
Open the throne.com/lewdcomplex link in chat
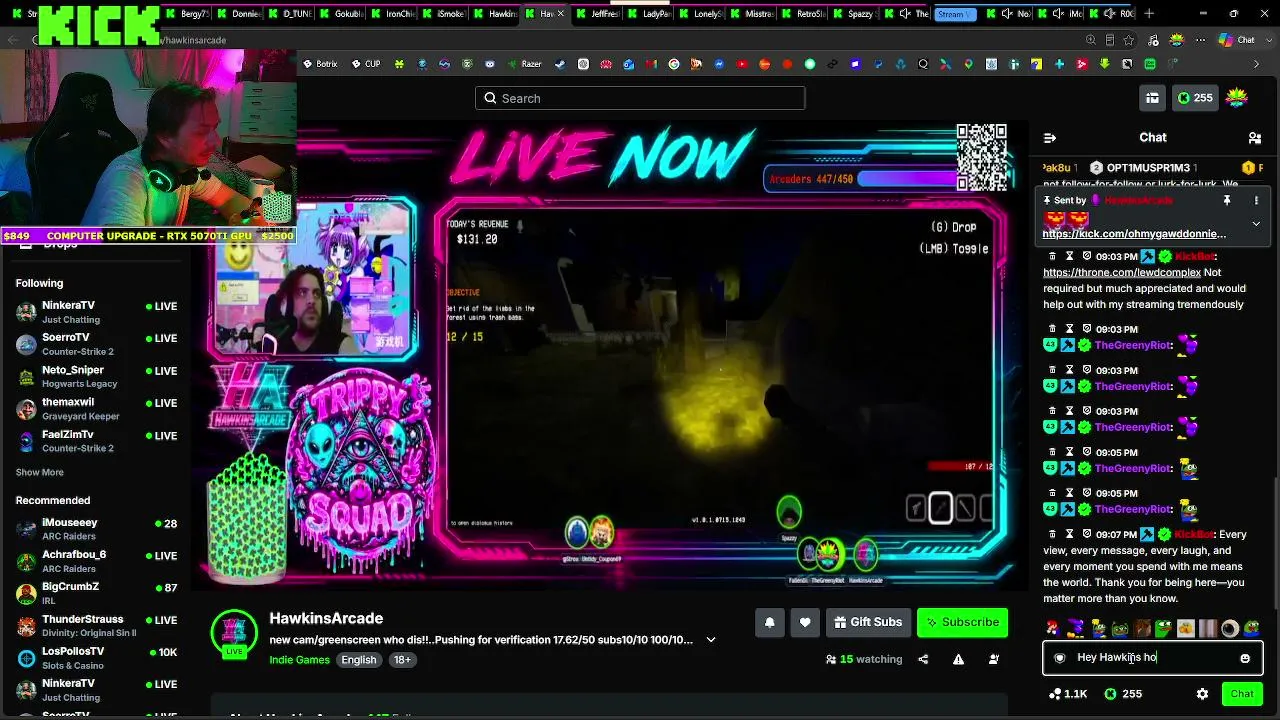click(x=1122, y=272)
